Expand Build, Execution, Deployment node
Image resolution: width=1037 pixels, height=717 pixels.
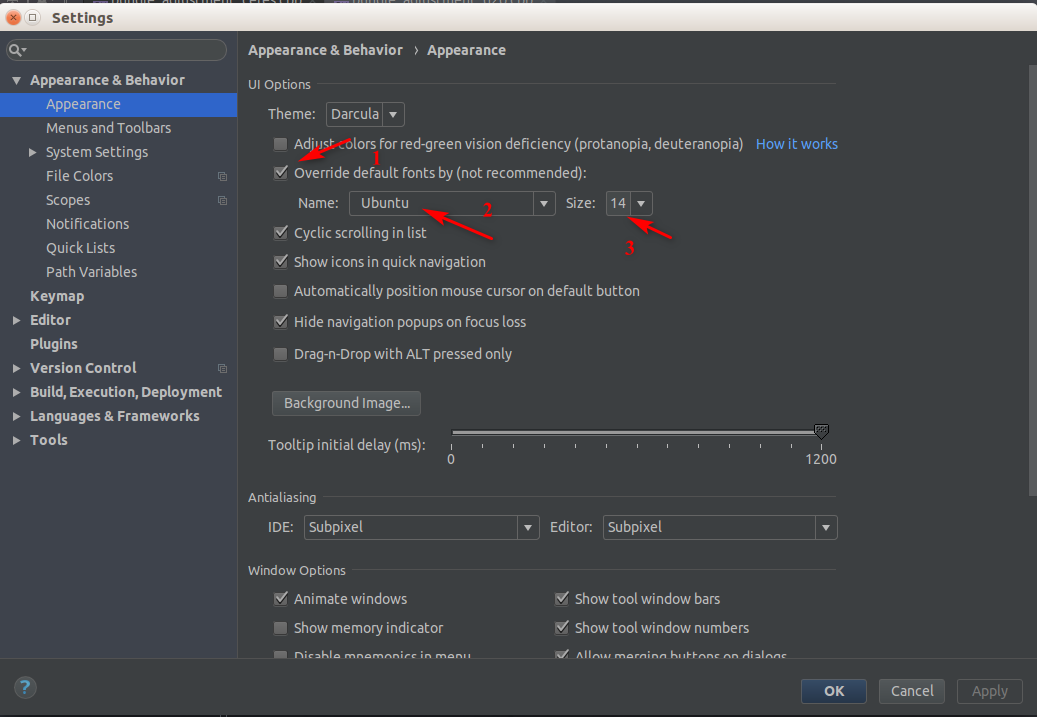coord(17,392)
